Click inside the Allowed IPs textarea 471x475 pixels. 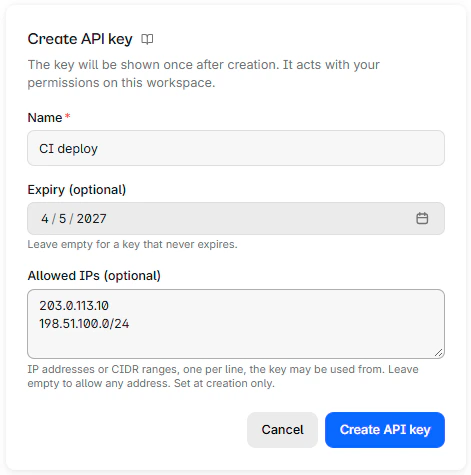pyautogui.click(x=236, y=324)
